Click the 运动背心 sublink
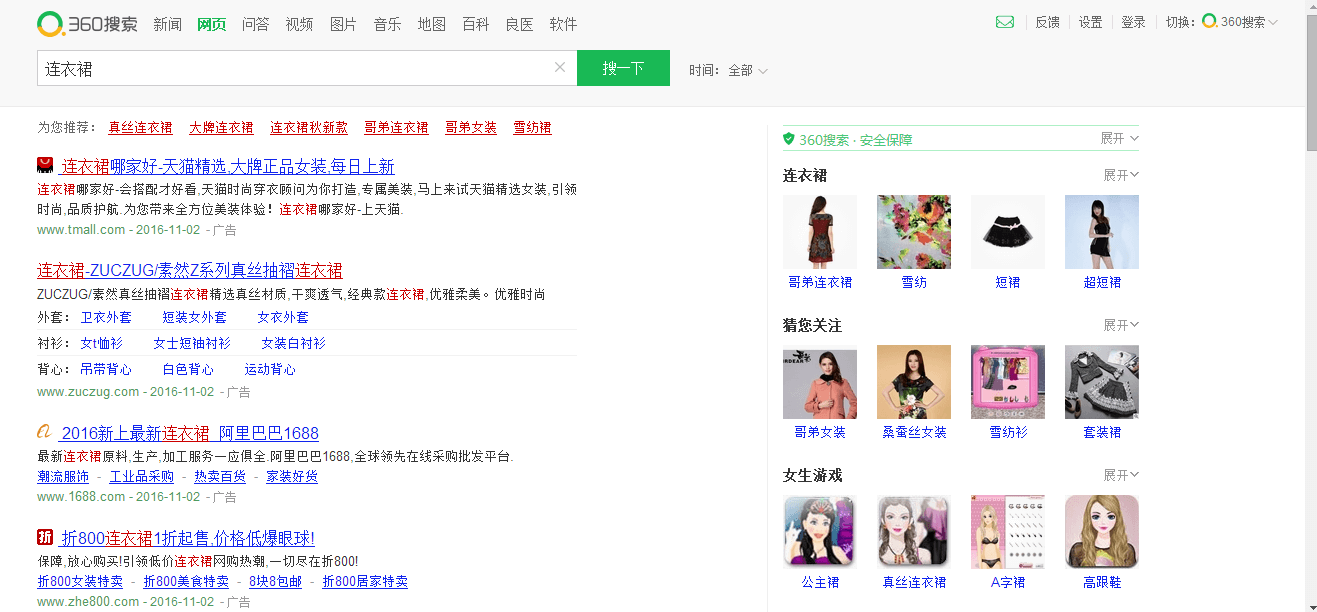Screen dimensions: 1317x612 point(270,369)
